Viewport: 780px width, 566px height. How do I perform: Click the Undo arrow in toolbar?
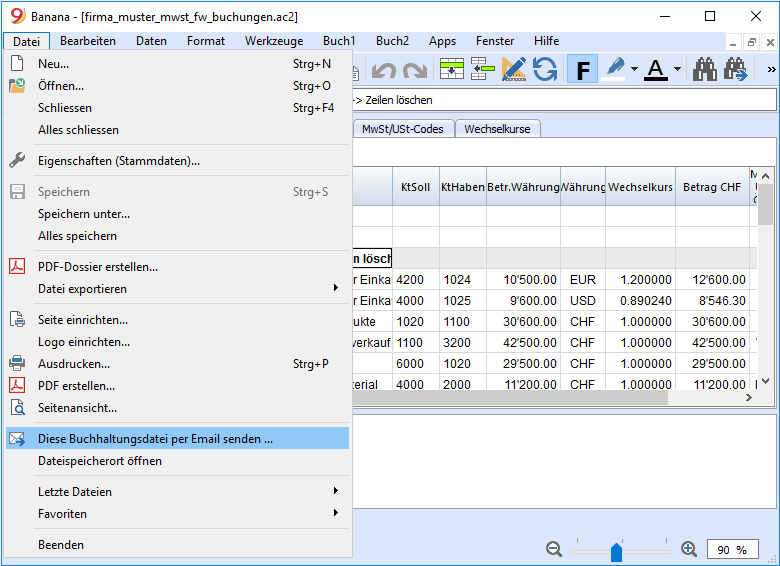tap(384, 70)
